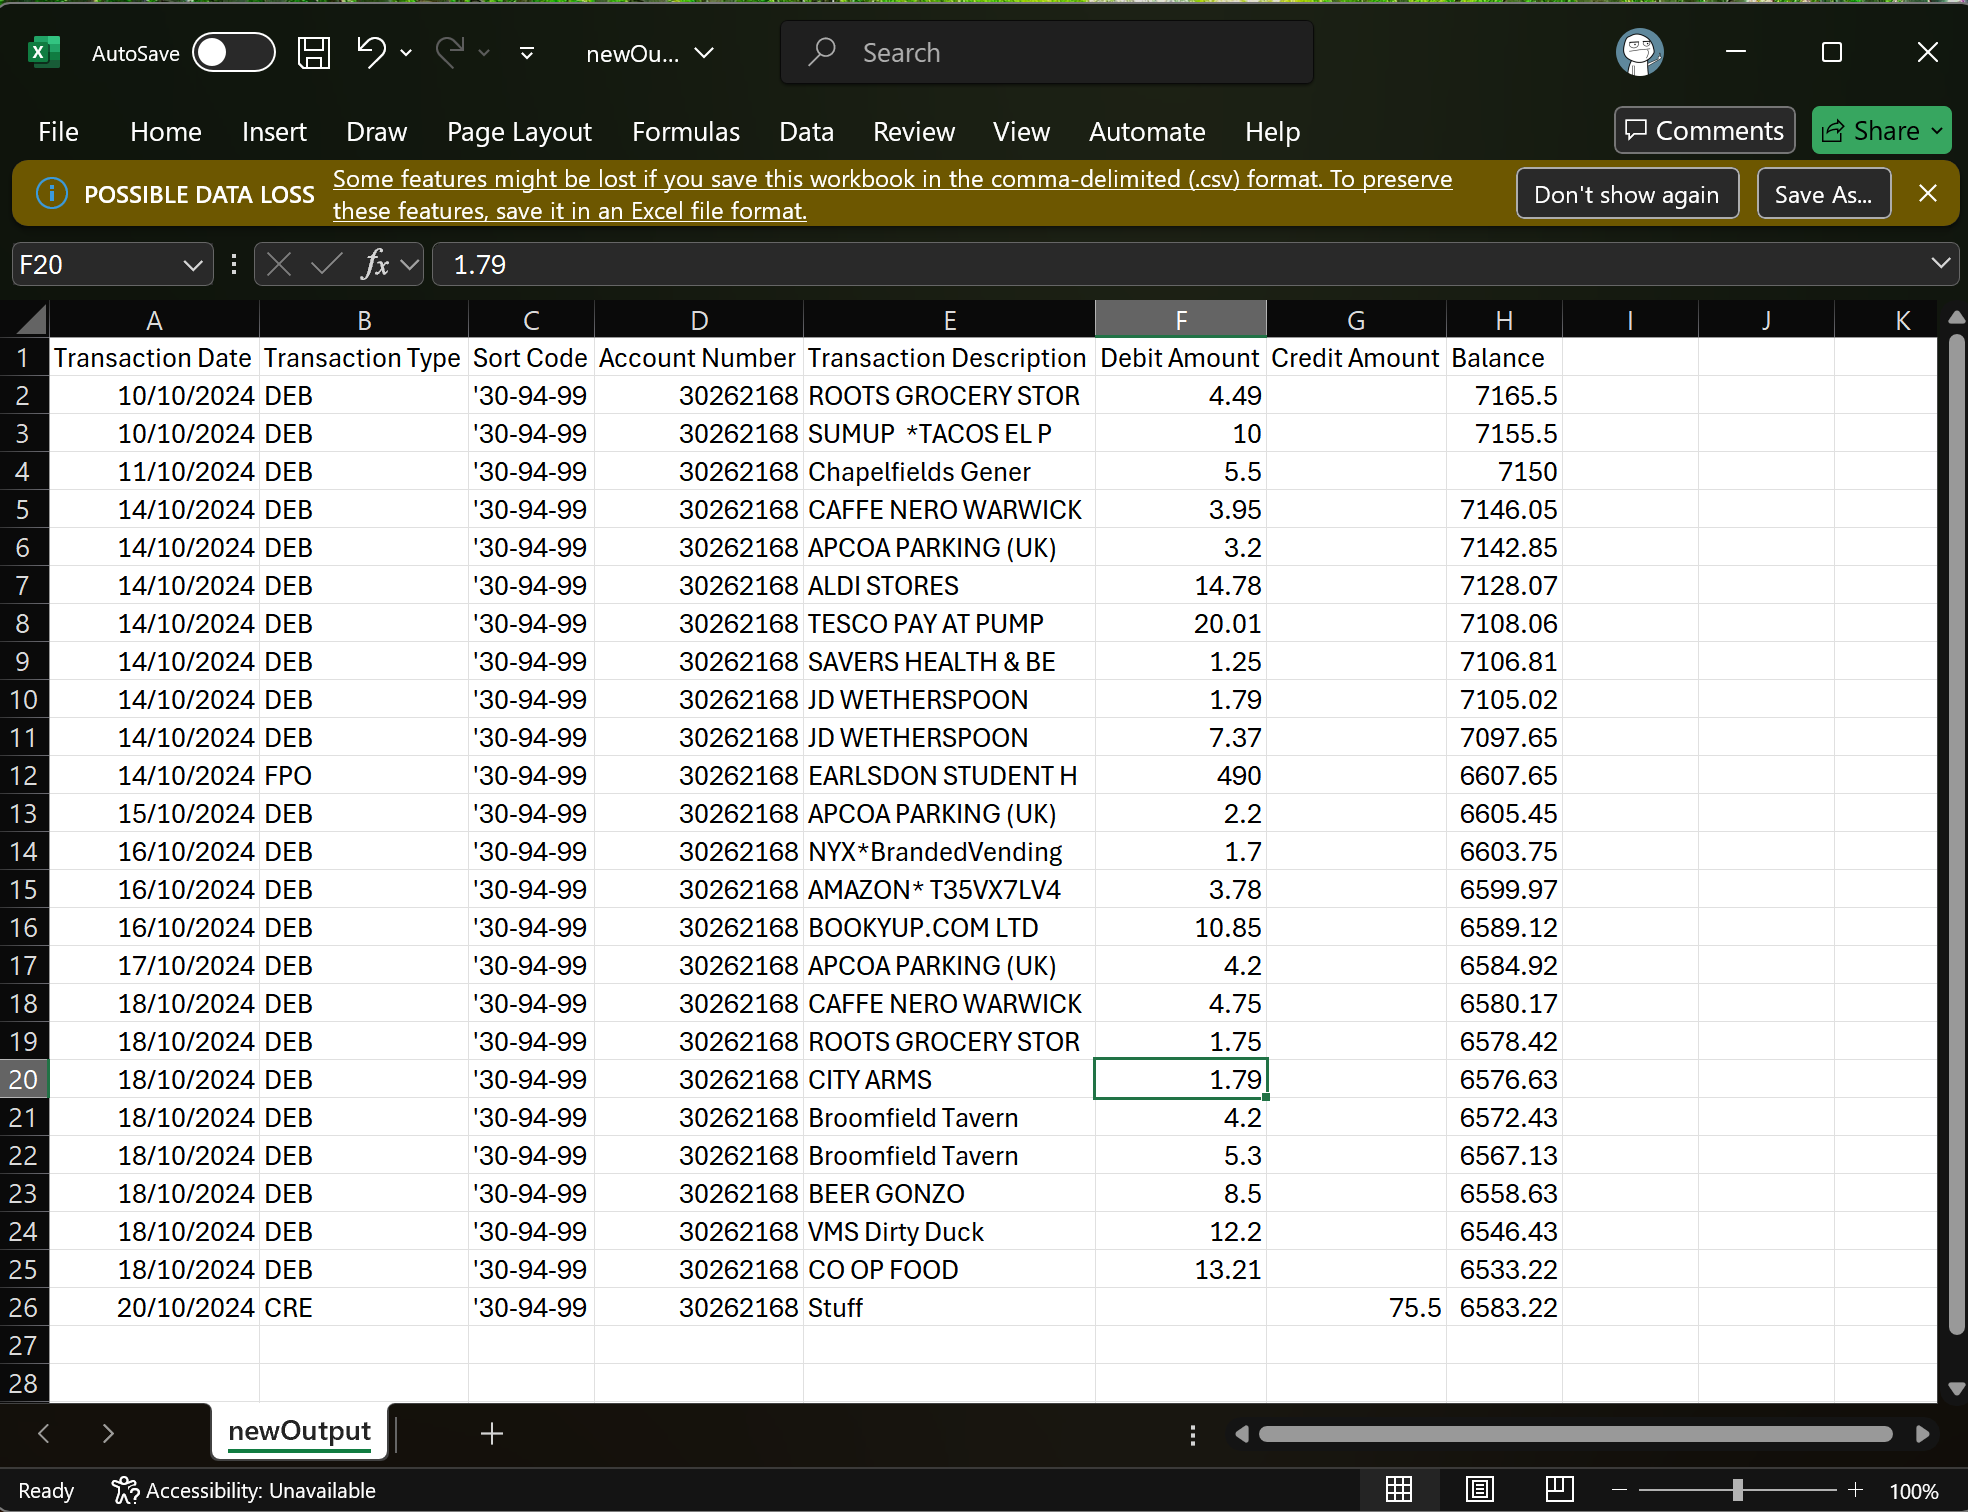Click the Normal view grid icon

tap(1399, 1490)
